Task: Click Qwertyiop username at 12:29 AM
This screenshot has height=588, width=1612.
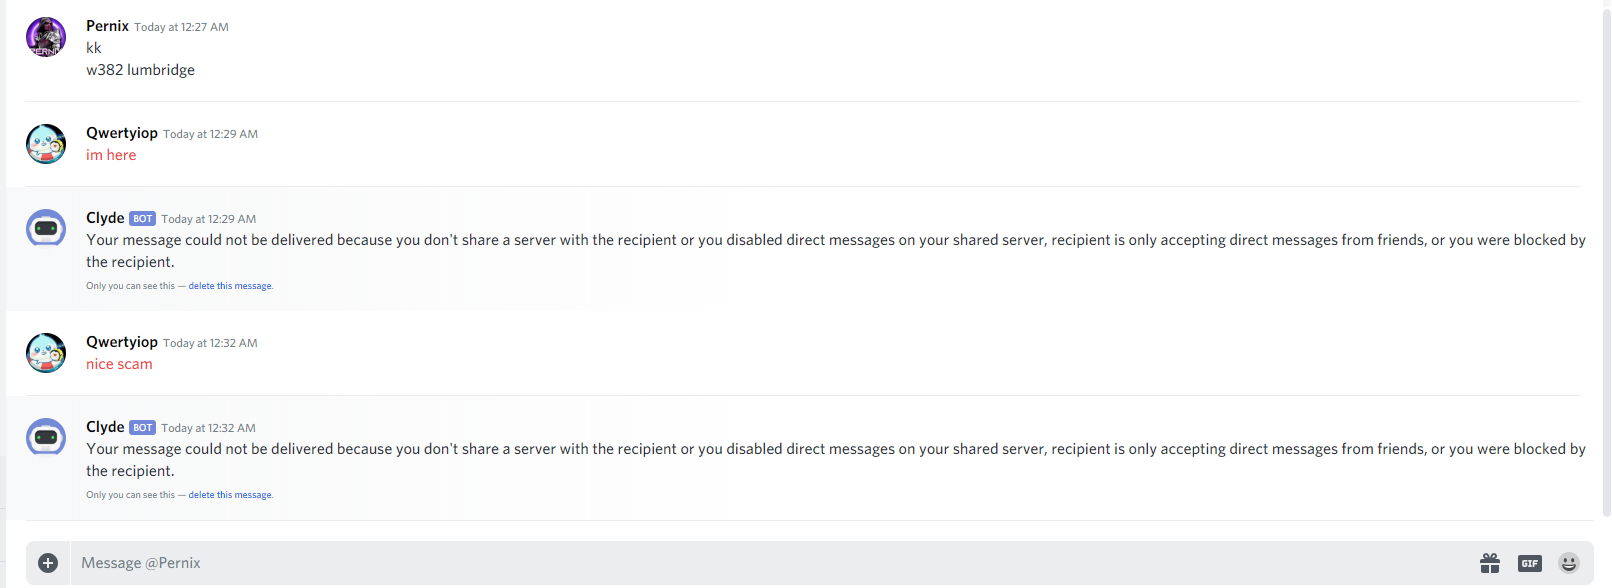Action: 122,133
